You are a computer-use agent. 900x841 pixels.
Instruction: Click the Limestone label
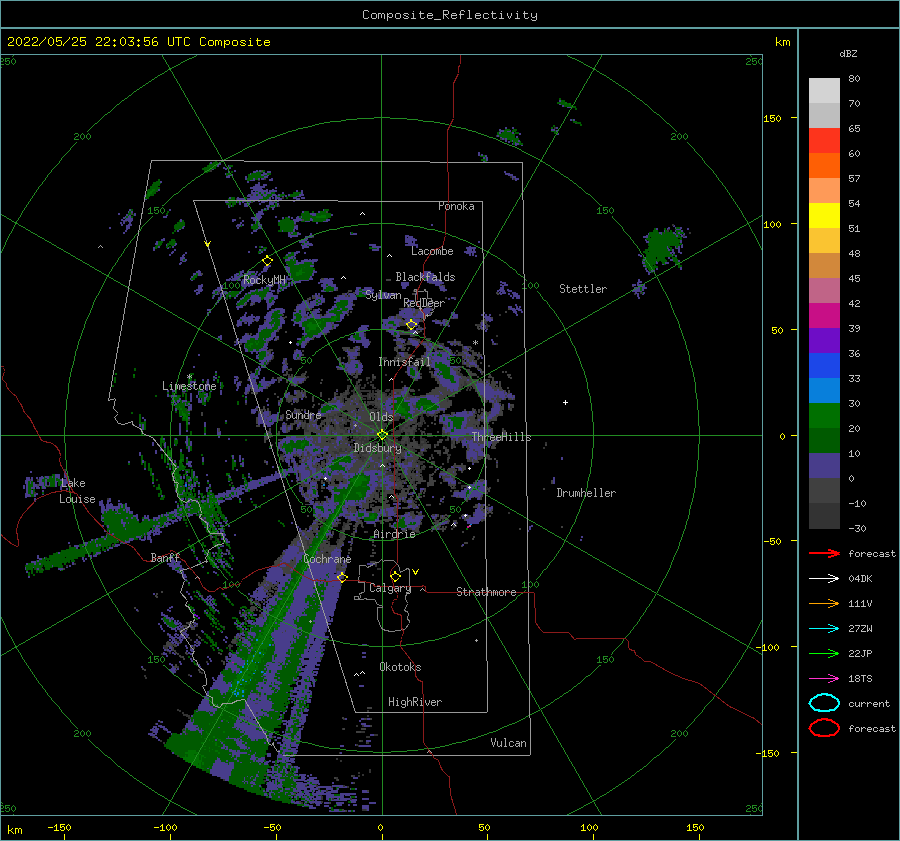coord(189,386)
